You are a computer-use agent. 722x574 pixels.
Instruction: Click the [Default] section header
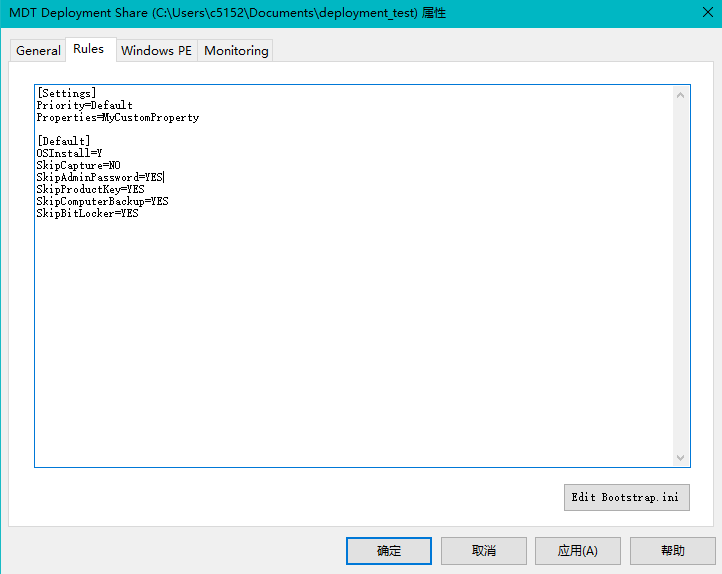64,141
